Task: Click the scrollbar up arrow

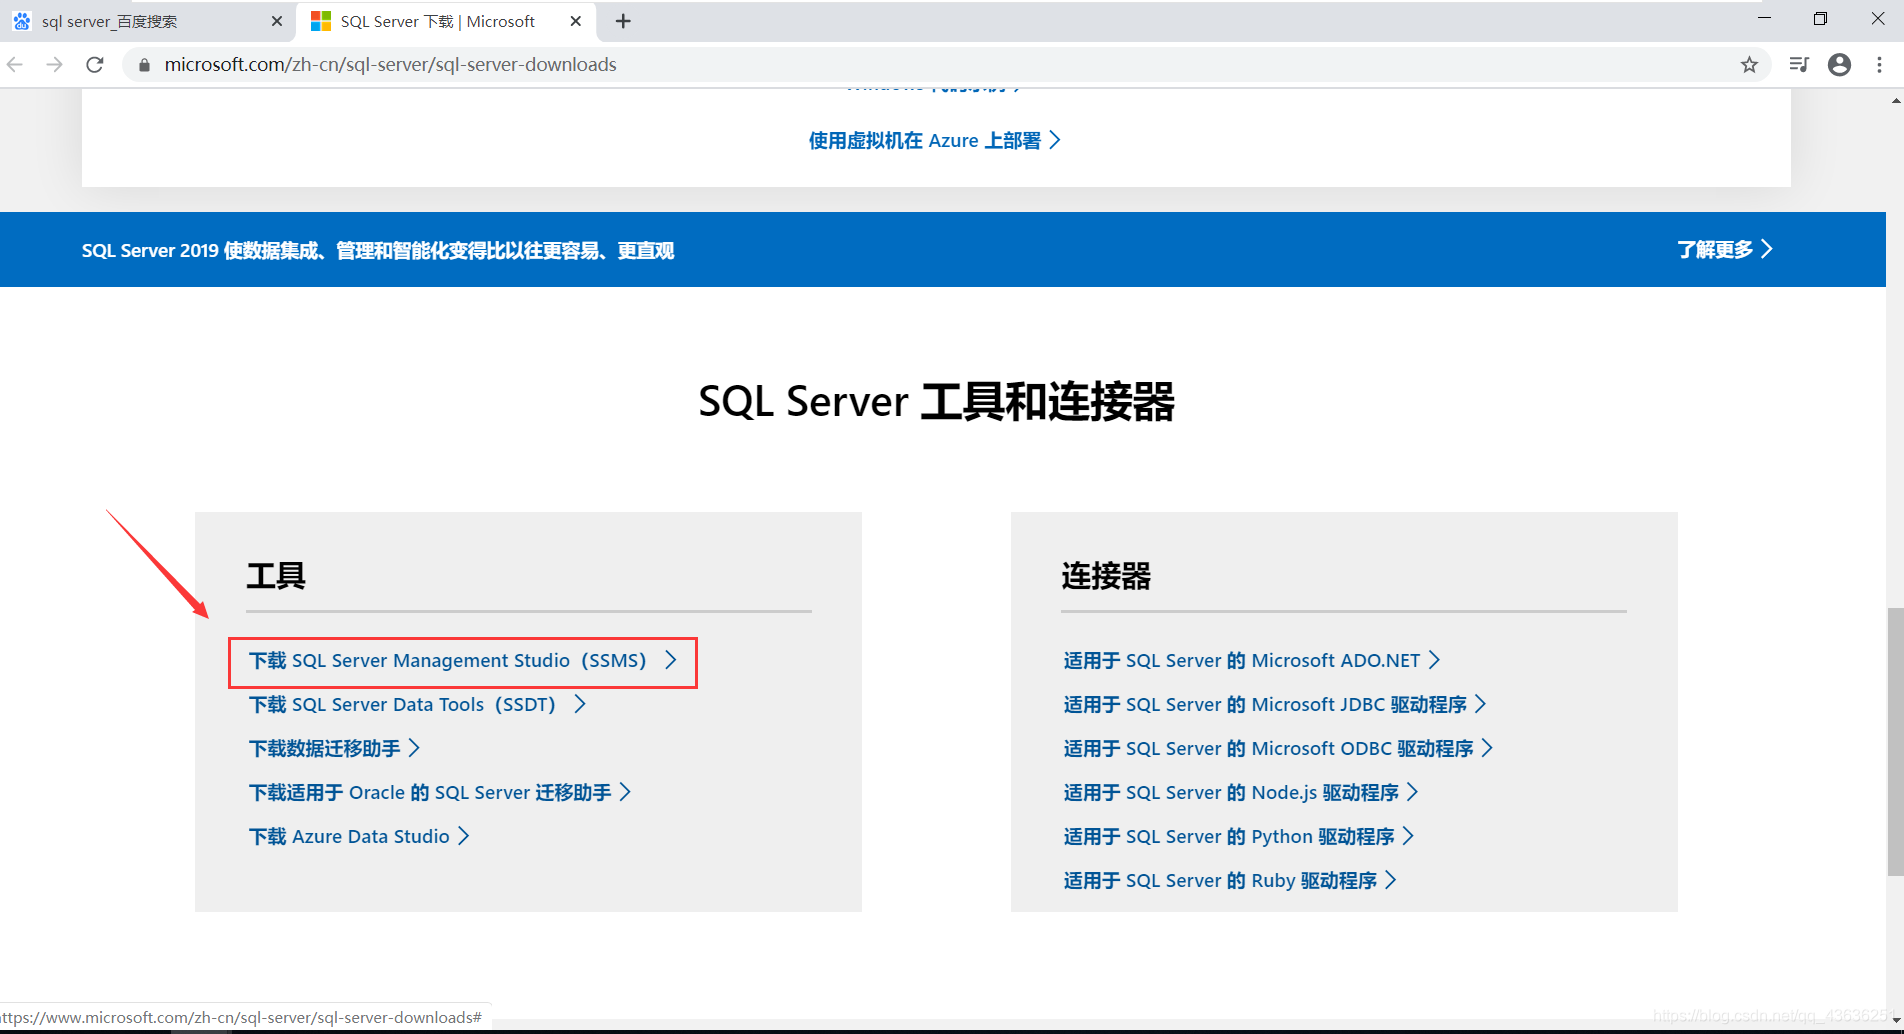Action: pyautogui.click(x=1895, y=100)
